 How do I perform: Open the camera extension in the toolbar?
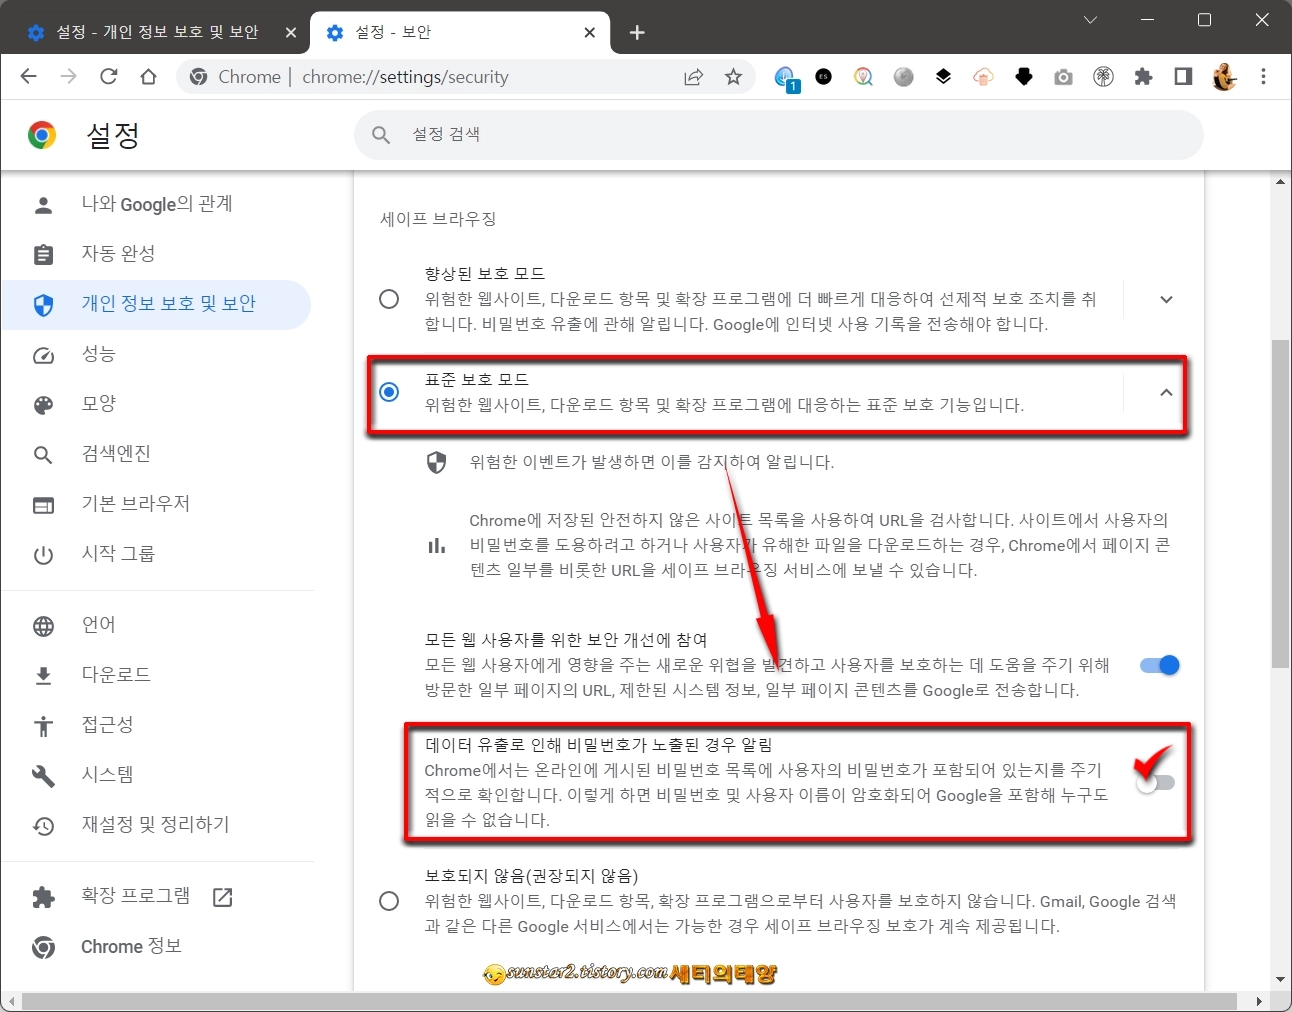(x=1063, y=76)
